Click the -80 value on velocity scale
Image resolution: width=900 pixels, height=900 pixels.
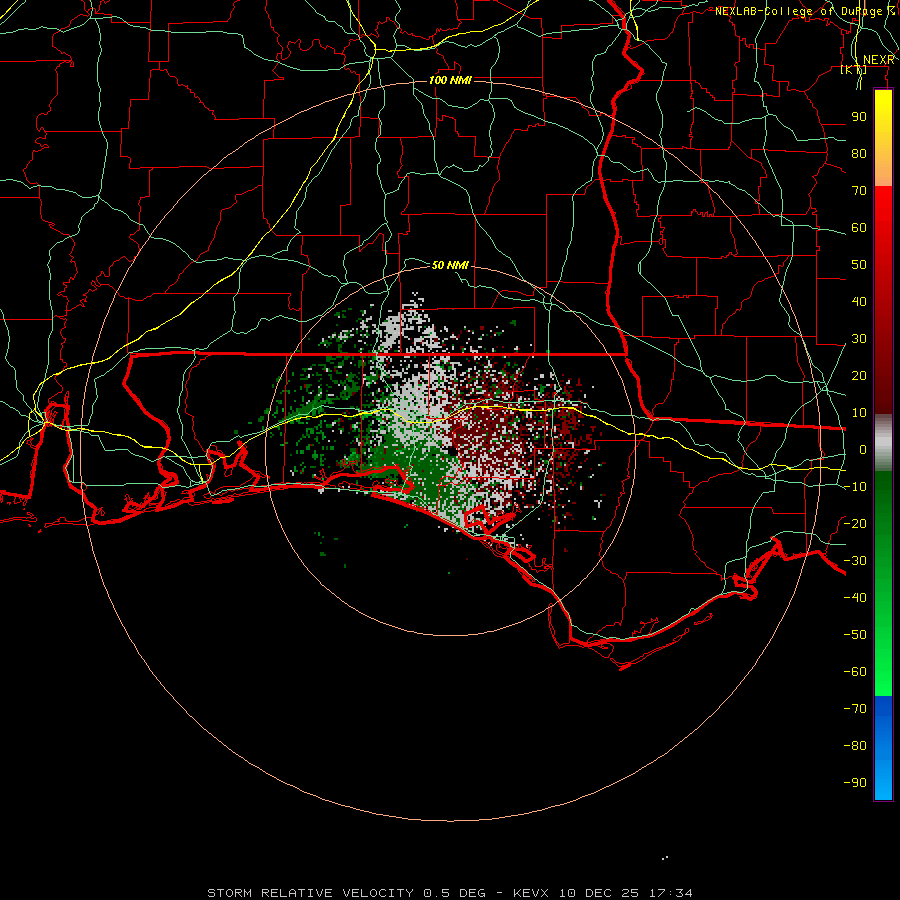(855, 746)
